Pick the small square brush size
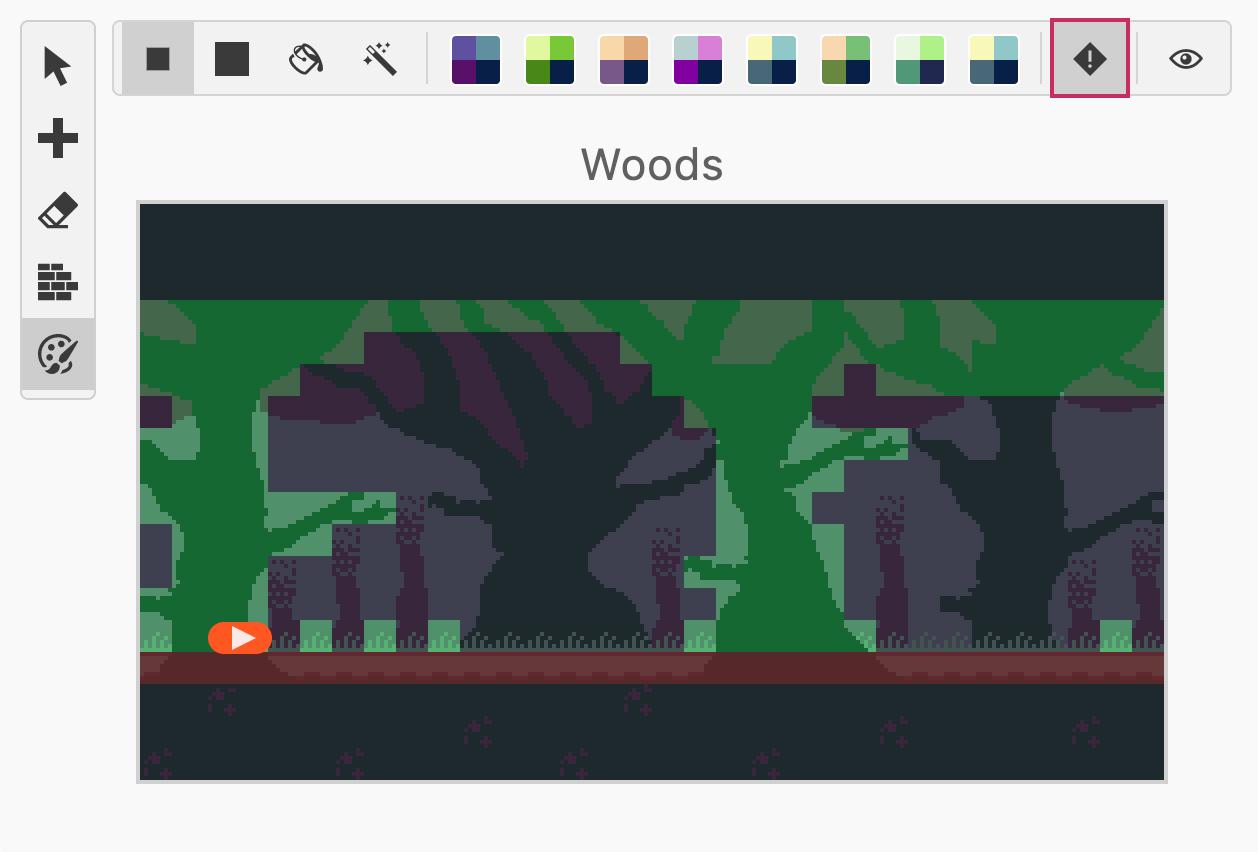The height and width of the screenshot is (852, 1258). (158, 59)
